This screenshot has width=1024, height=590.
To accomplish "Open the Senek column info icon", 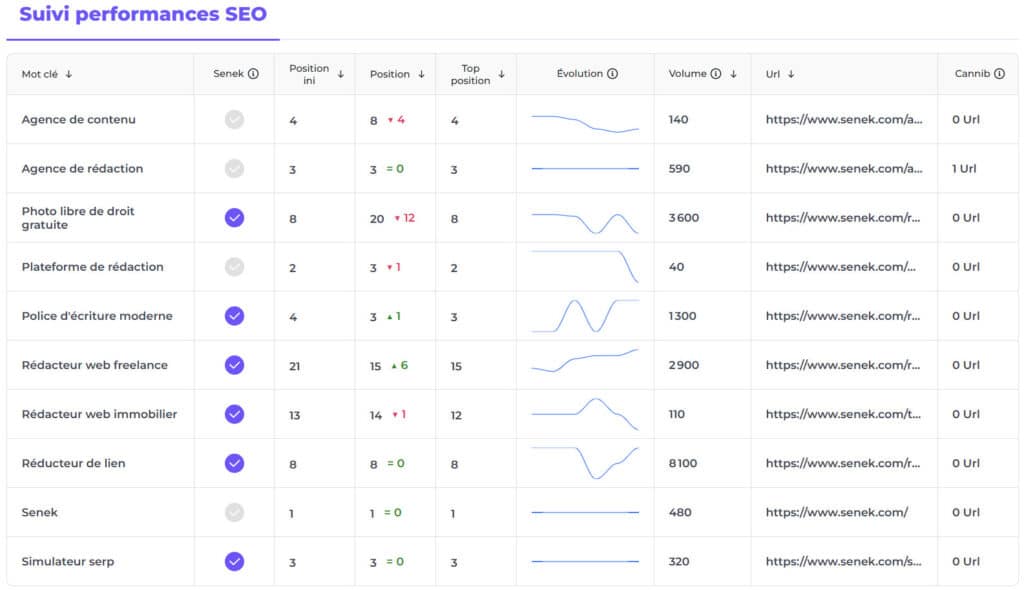I will click(253, 74).
